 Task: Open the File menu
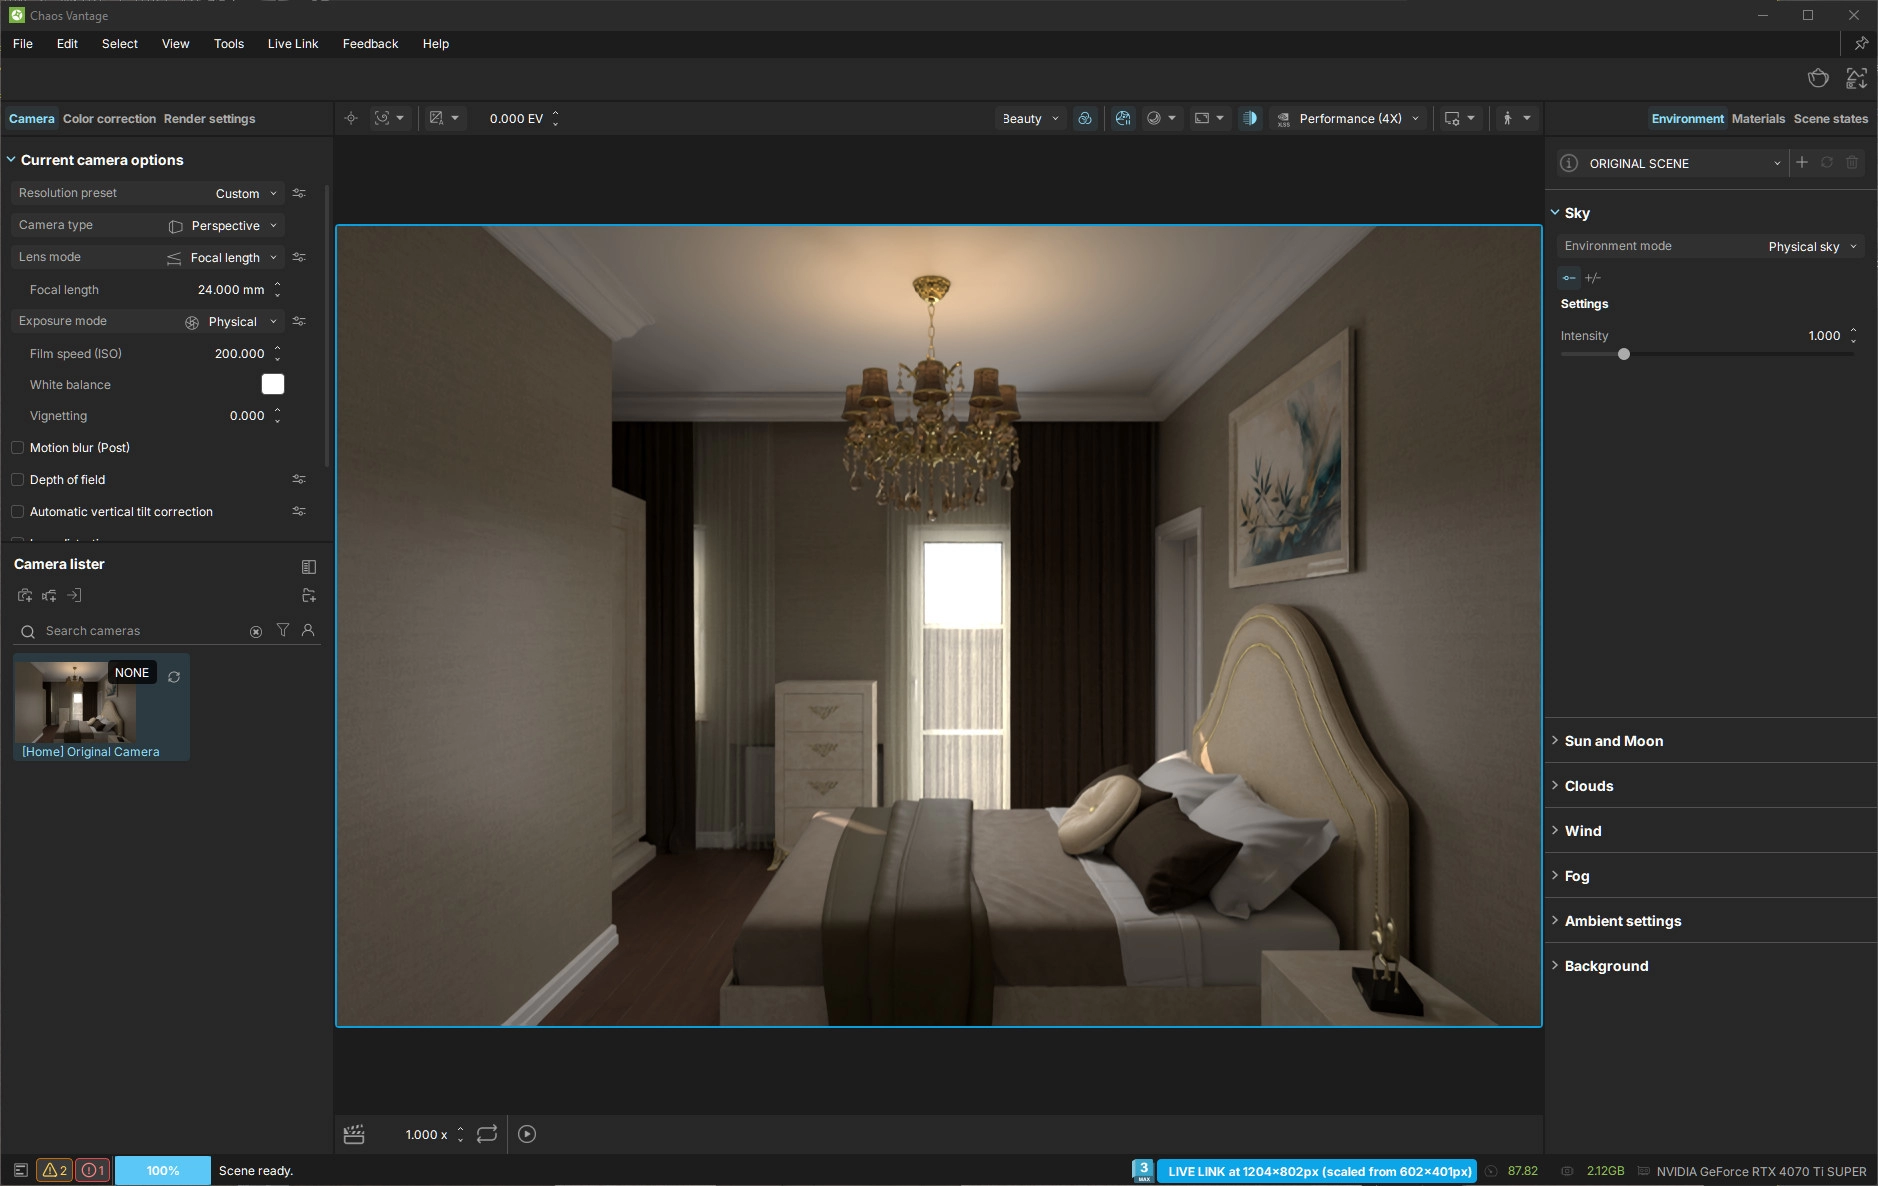(23, 44)
